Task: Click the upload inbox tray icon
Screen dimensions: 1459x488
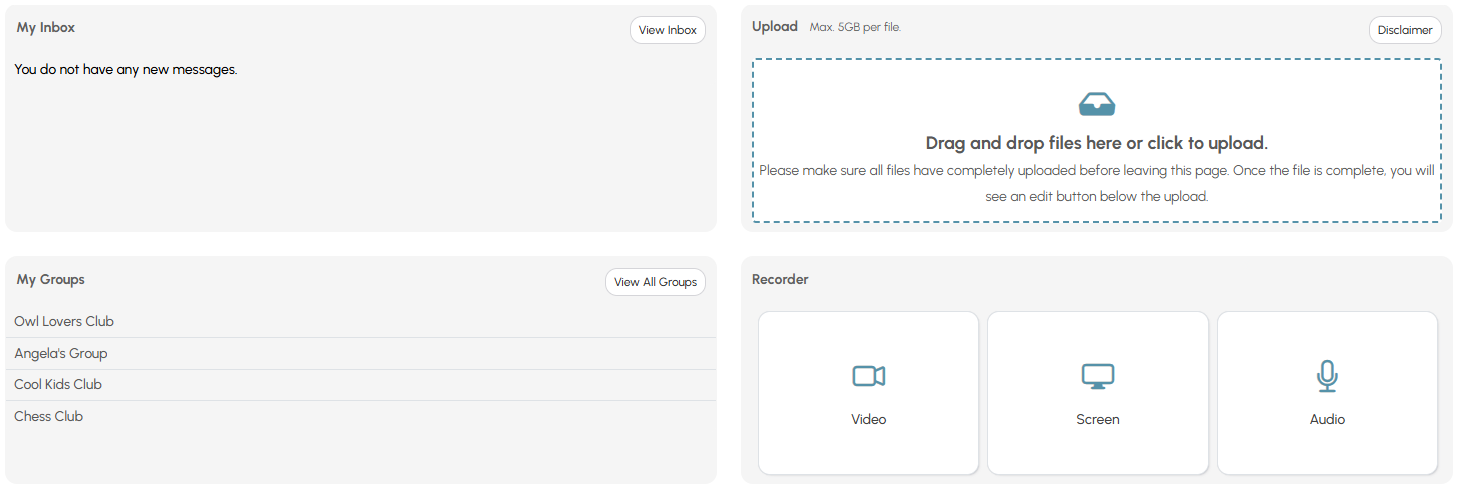Action: (x=1097, y=103)
